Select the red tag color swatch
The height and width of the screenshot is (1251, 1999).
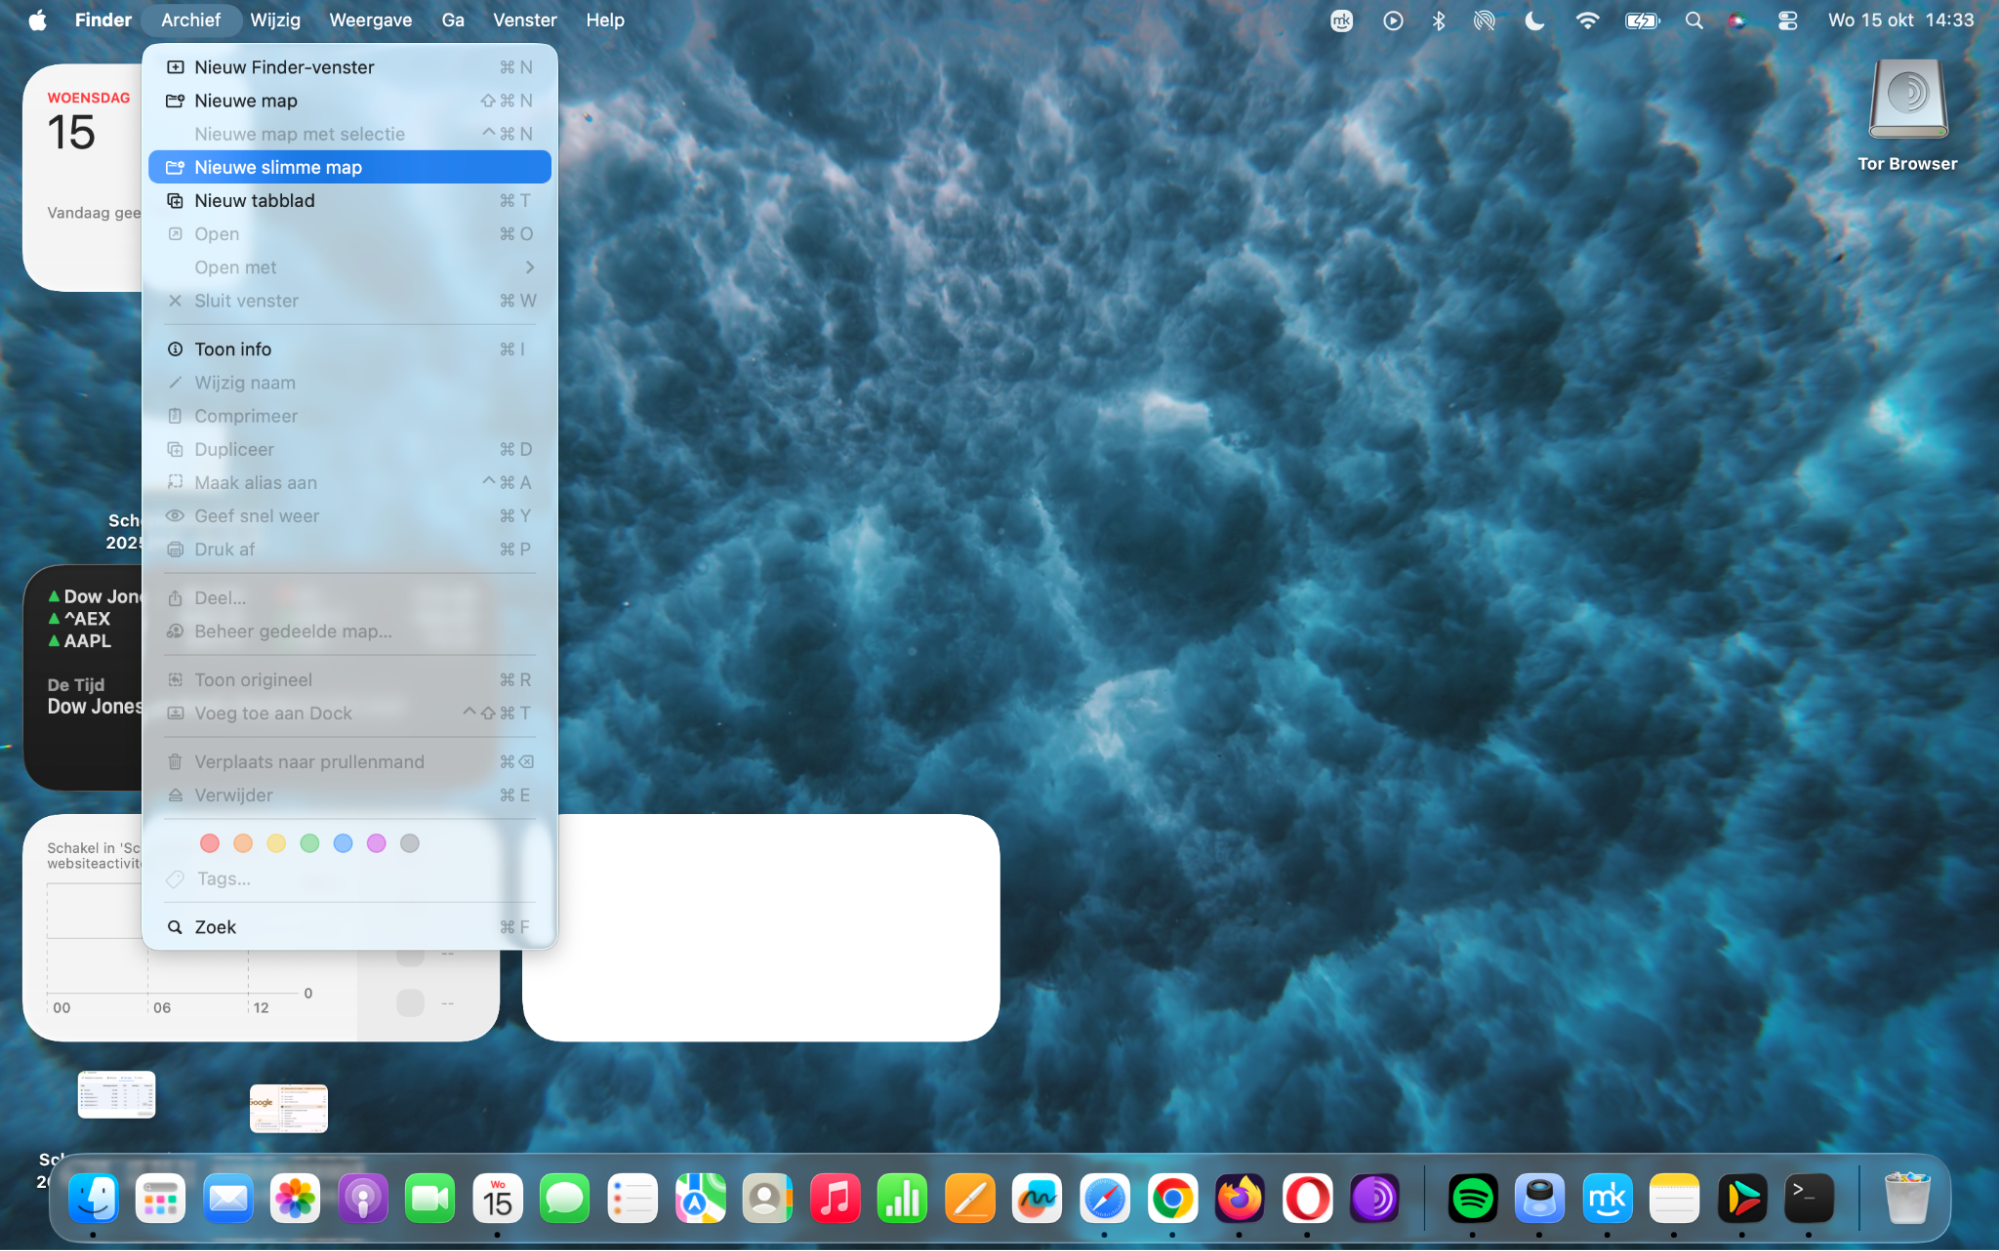tap(210, 843)
